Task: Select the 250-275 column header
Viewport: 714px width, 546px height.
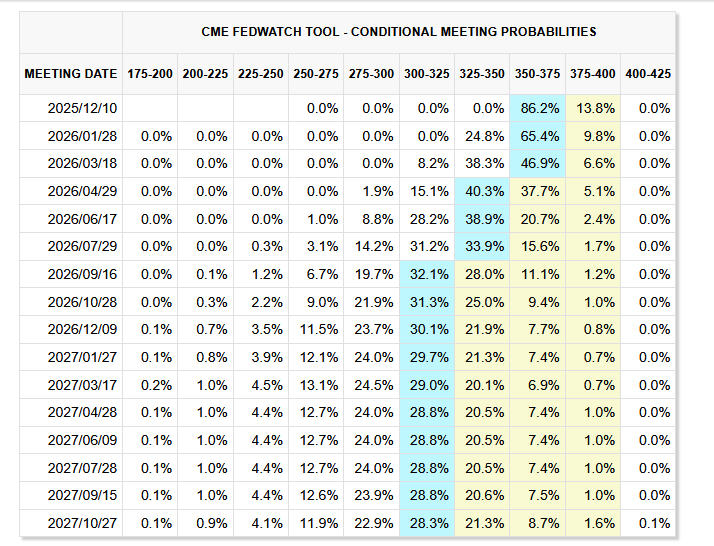Action: coord(317,74)
